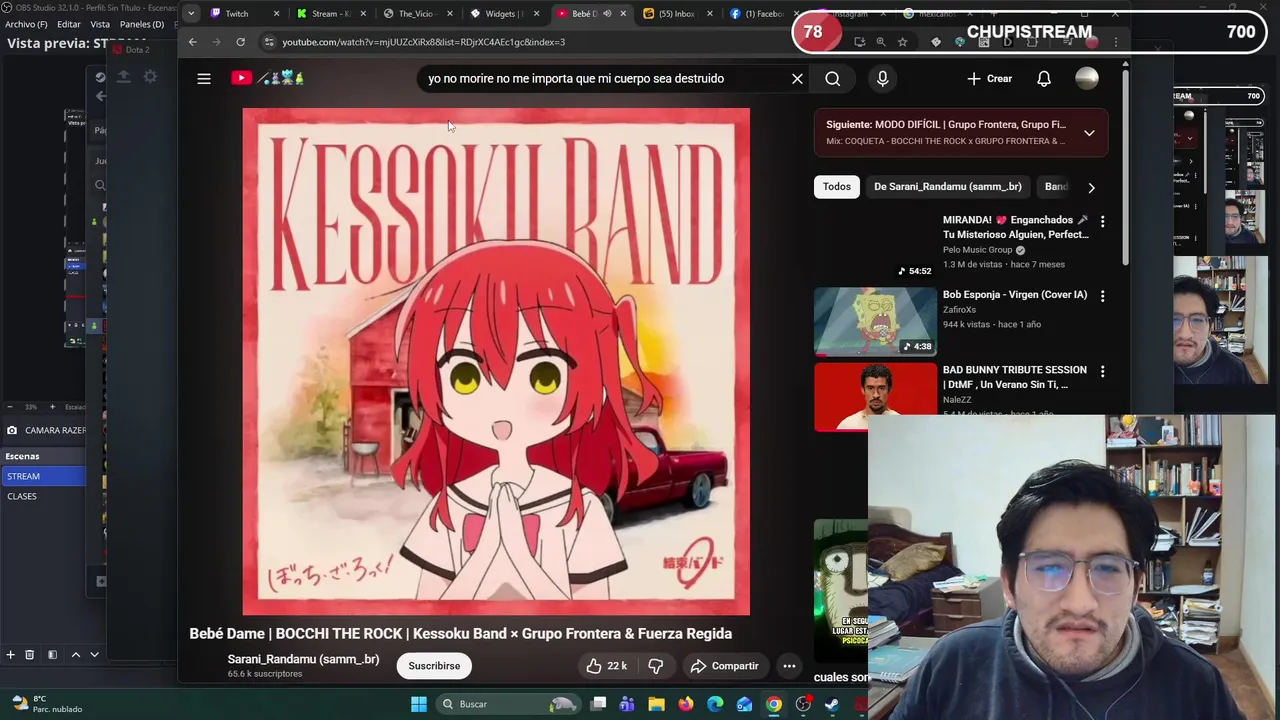Open Archivo (F) menu in OBS
The height and width of the screenshot is (720, 1280).
[x=26, y=24]
